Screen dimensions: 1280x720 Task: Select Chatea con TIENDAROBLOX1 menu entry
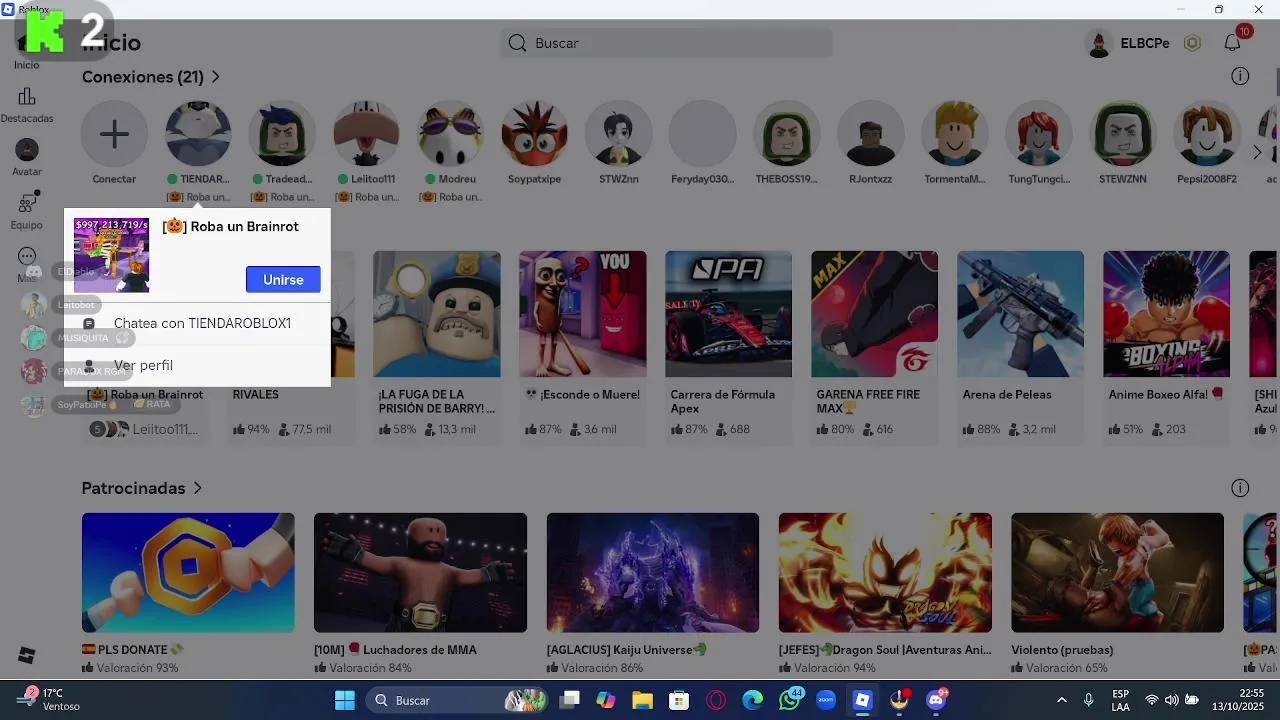click(x=197, y=323)
